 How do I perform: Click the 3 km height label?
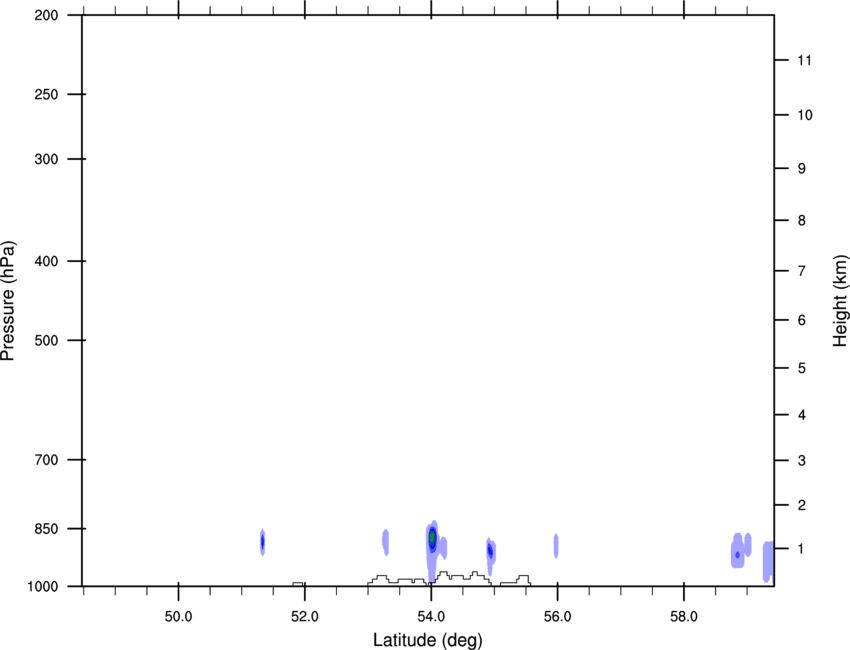point(802,460)
